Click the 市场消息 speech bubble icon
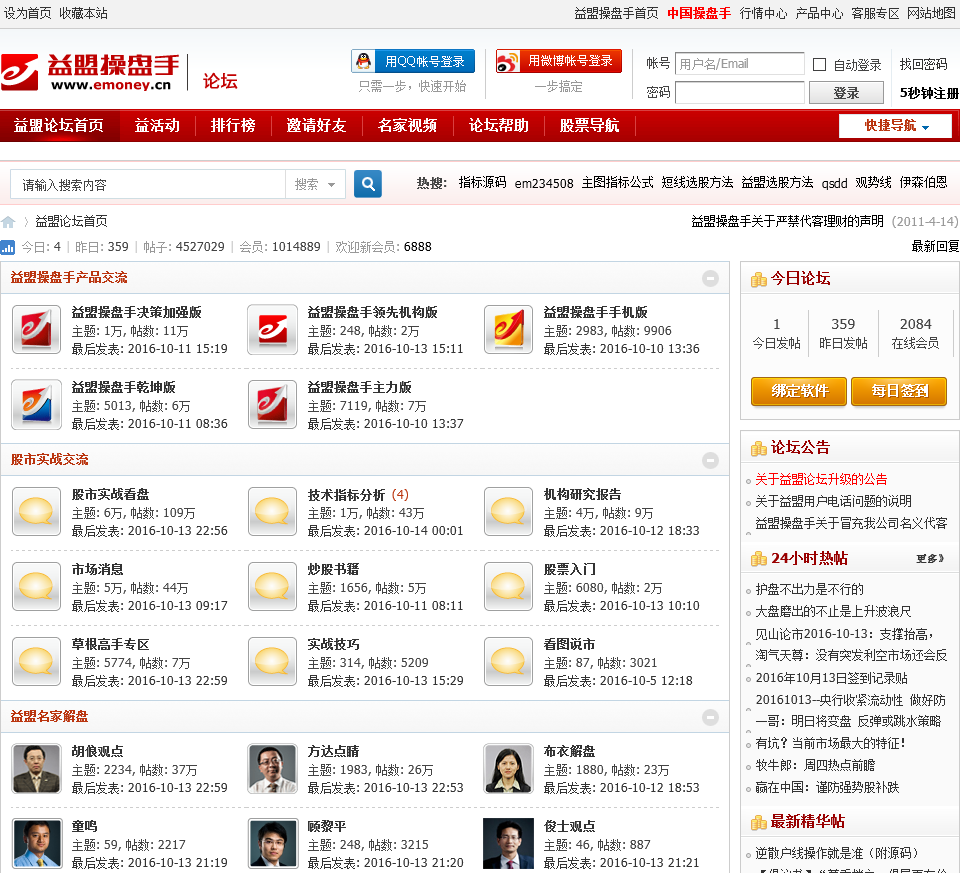The image size is (960, 873). click(36, 586)
